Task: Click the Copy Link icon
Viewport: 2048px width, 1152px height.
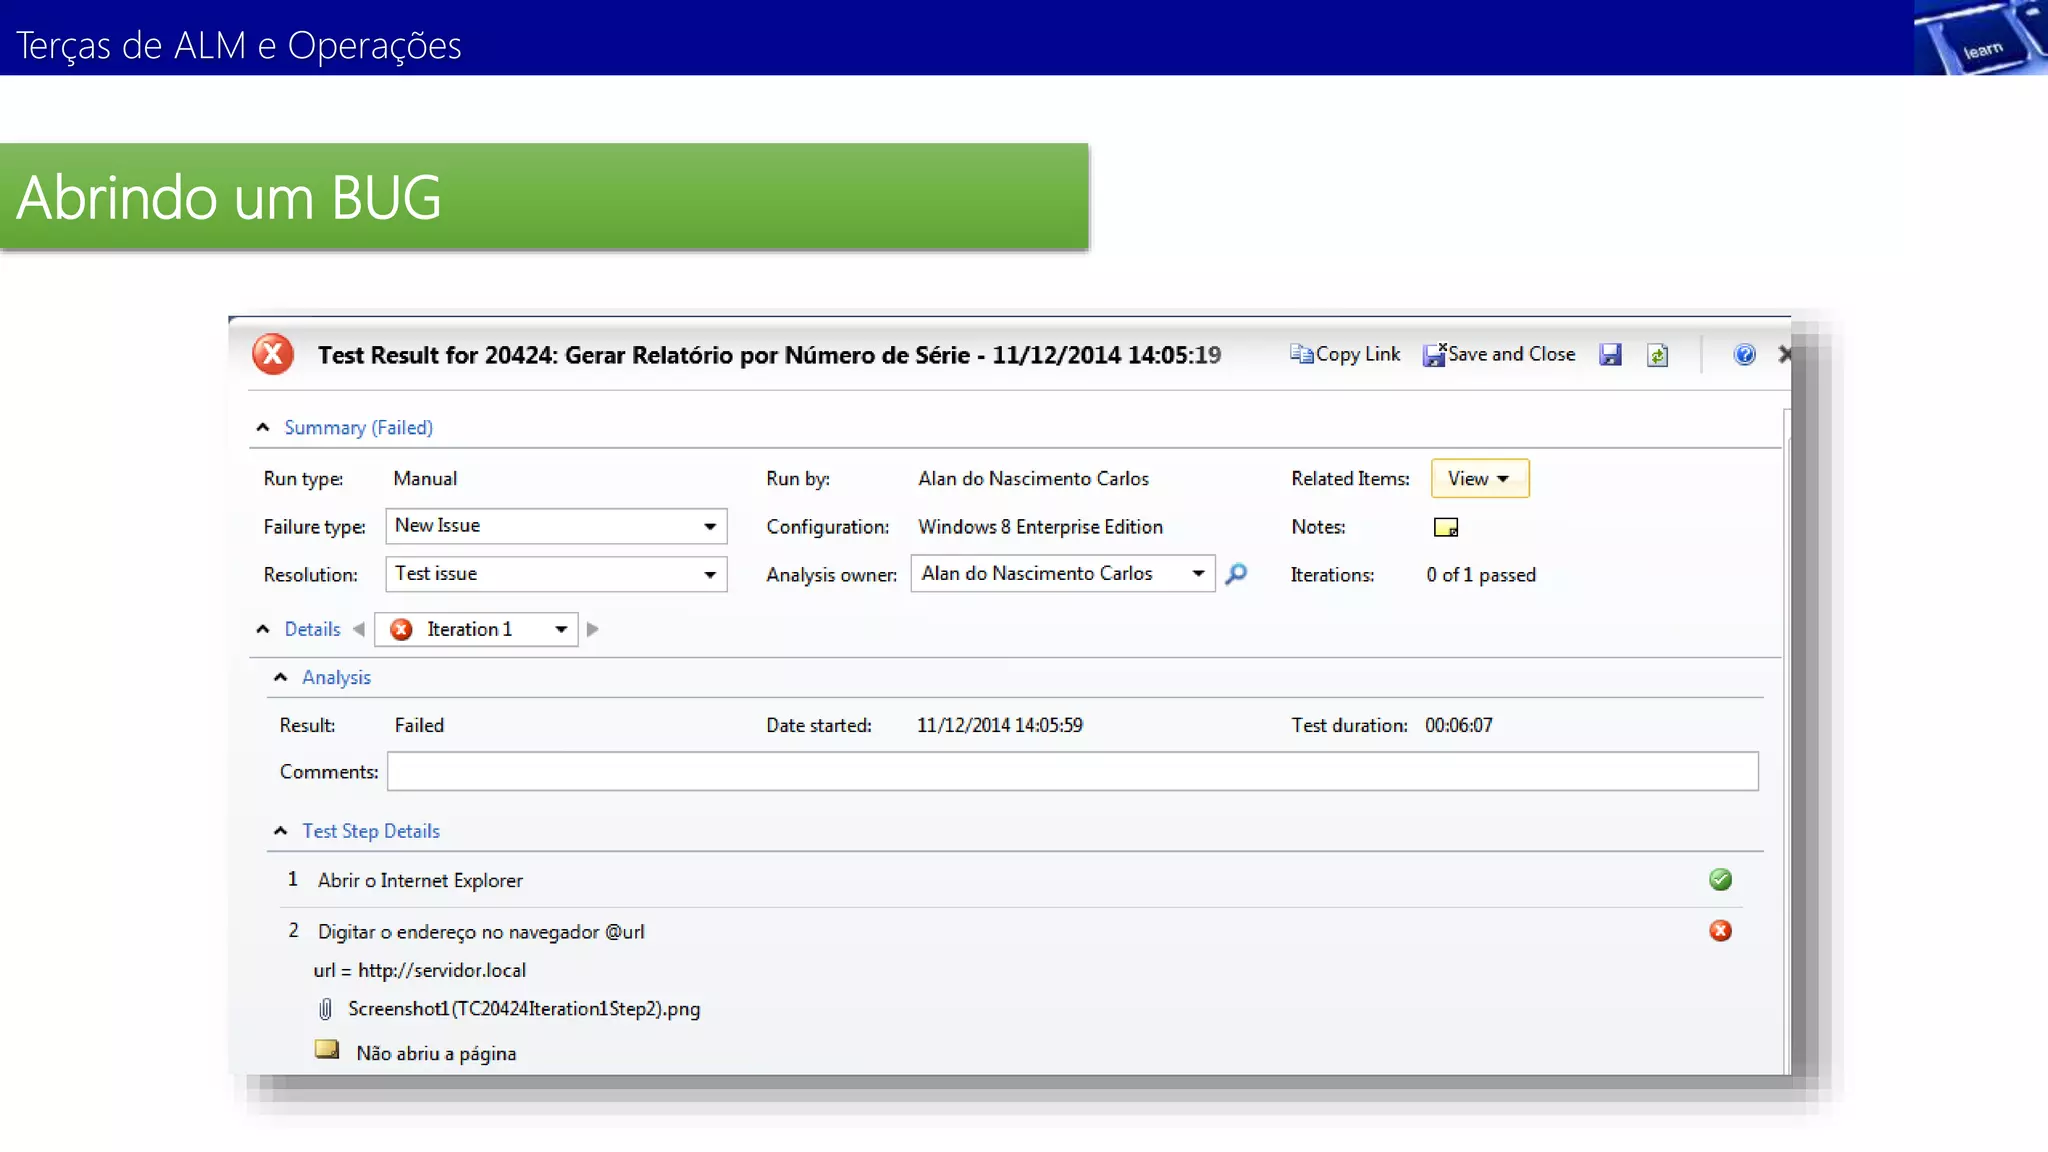Action: pos(1301,354)
